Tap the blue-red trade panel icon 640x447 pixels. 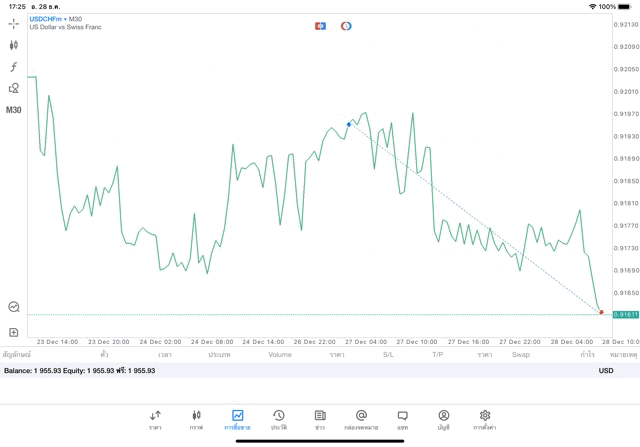click(x=320, y=26)
